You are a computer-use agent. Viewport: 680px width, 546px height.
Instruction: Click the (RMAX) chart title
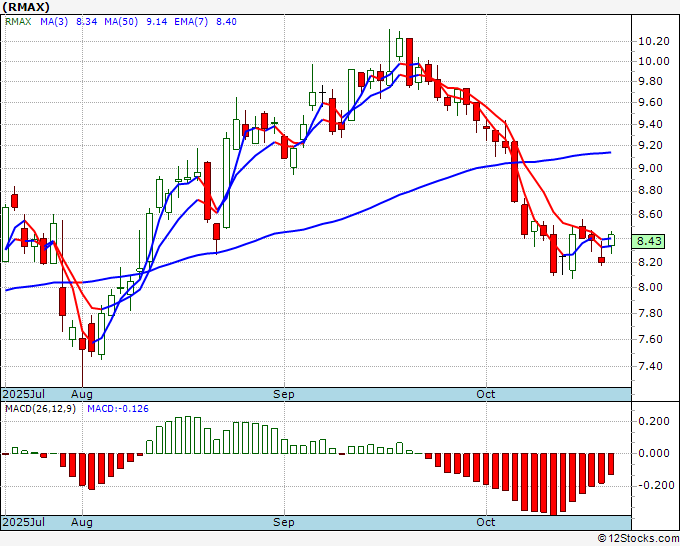point(26,7)
